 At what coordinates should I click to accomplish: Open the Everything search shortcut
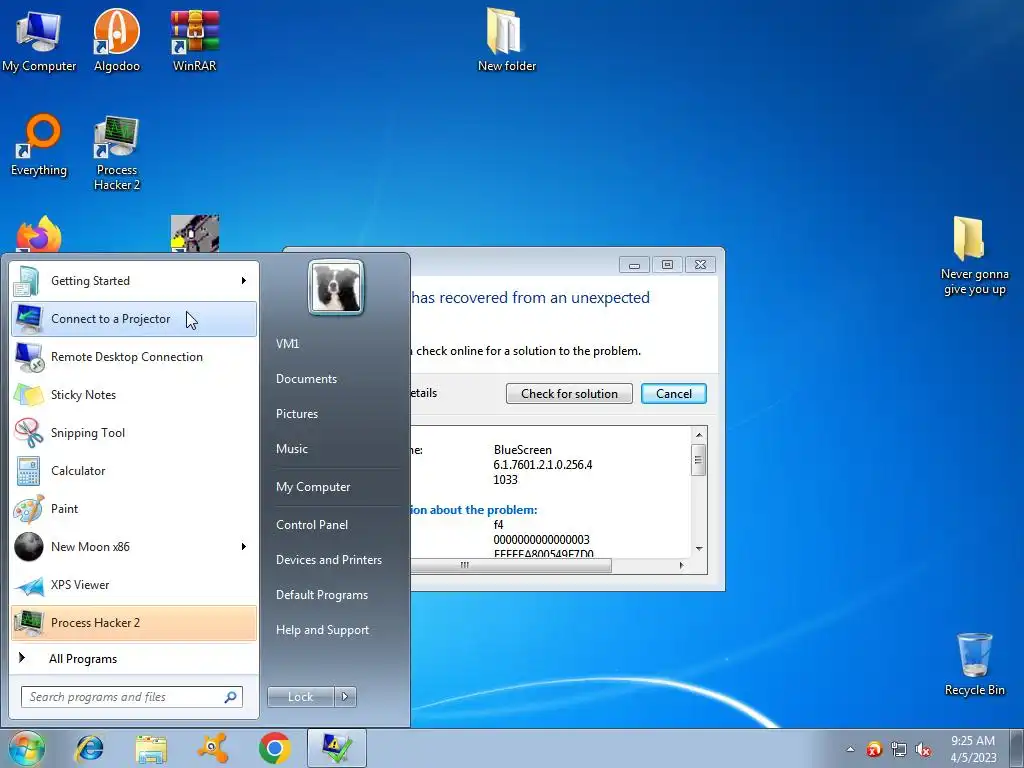(39, 145)
